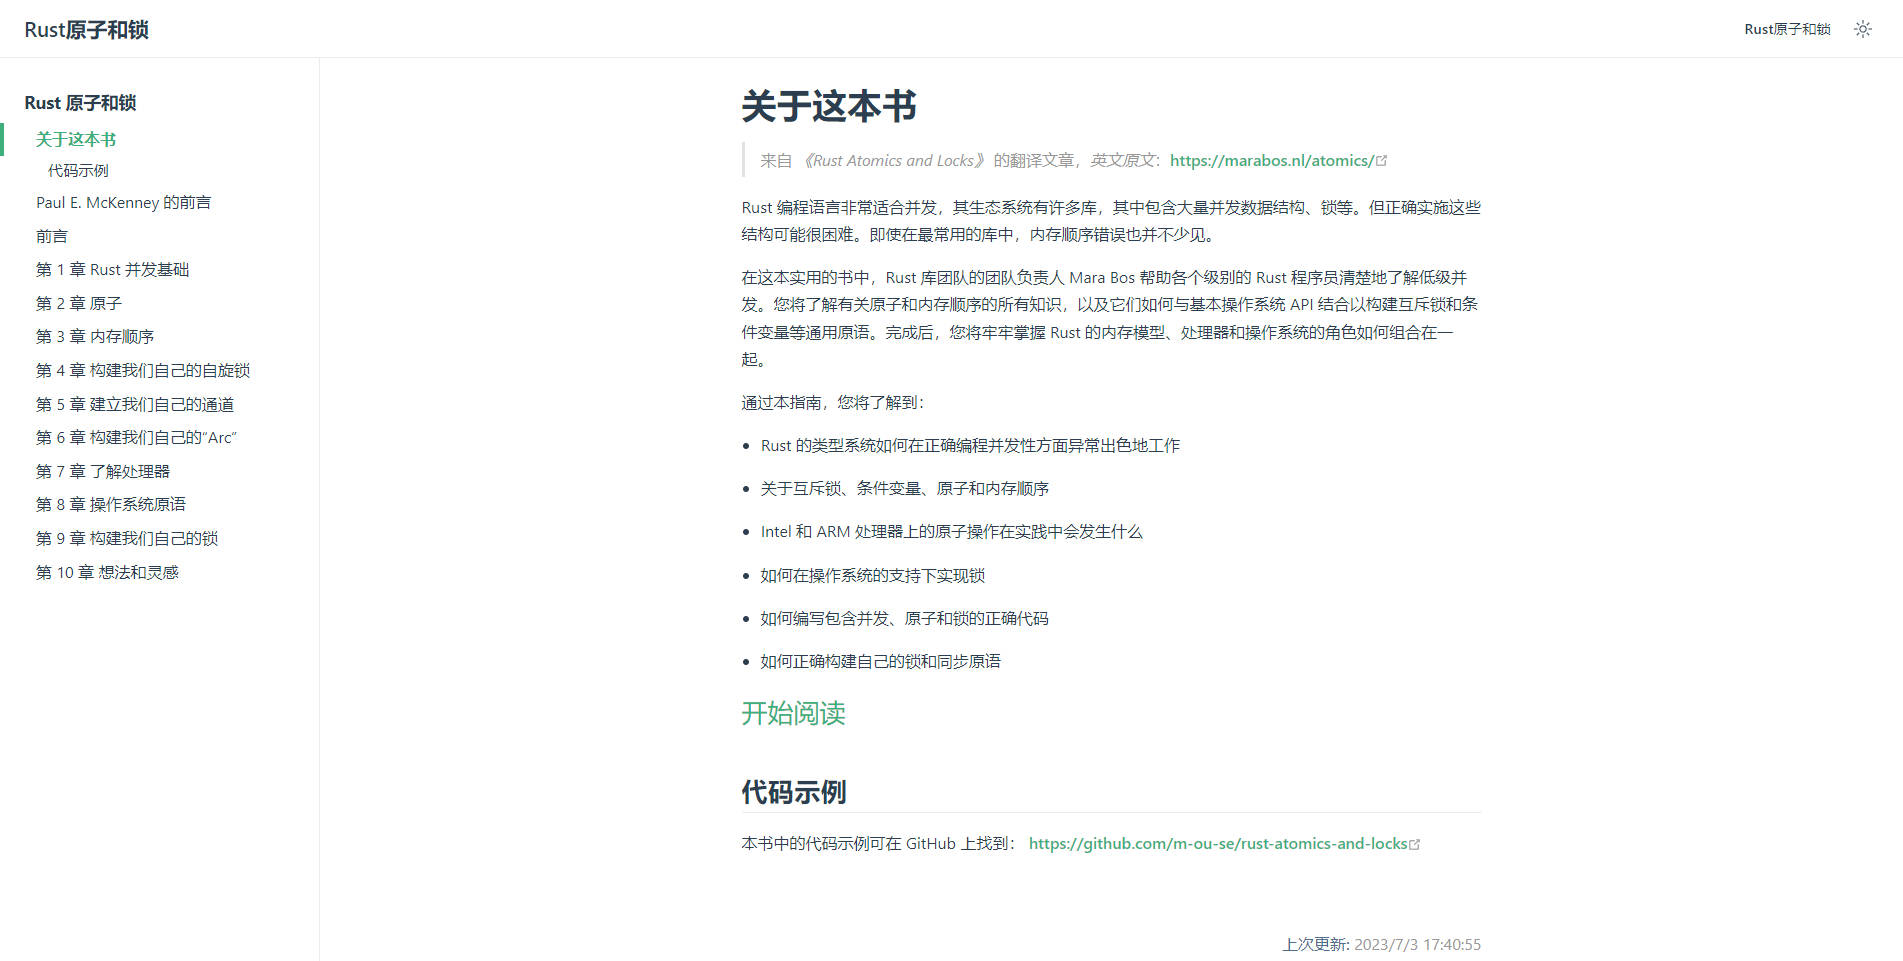
Task: Click the 上次更新 timestamp text
Action: (1381, 944)
